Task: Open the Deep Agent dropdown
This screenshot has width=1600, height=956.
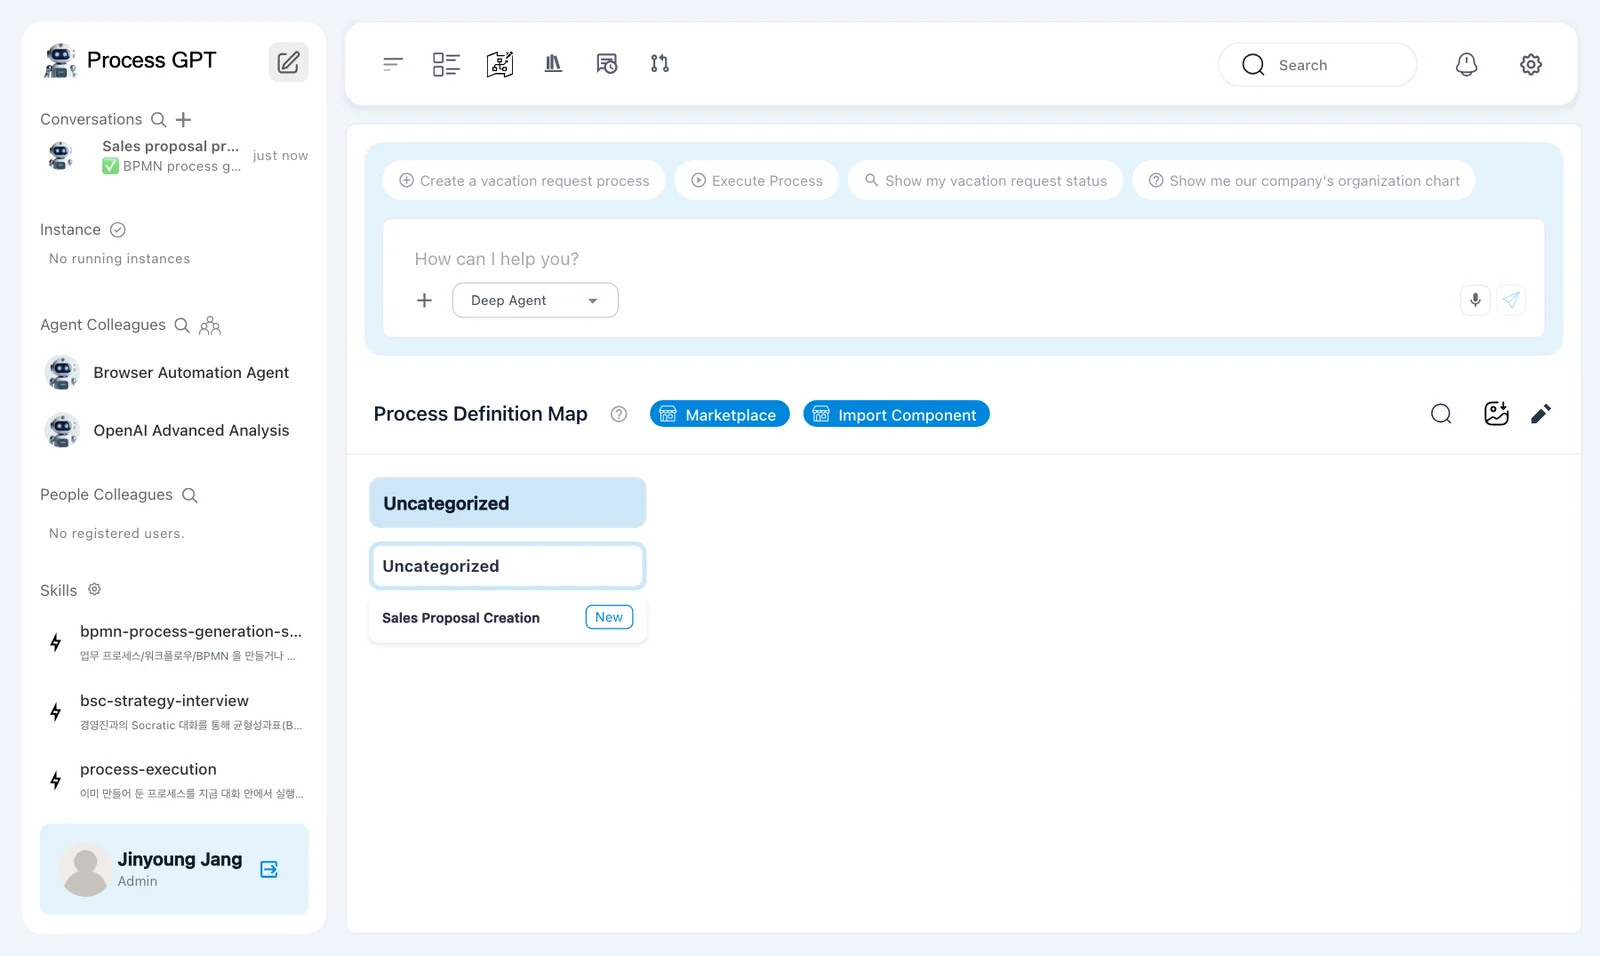Action: point(535,301)
